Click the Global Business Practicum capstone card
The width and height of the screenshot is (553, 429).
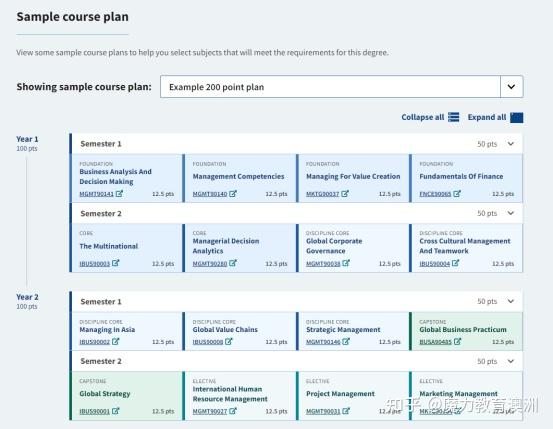click(466, 331)
